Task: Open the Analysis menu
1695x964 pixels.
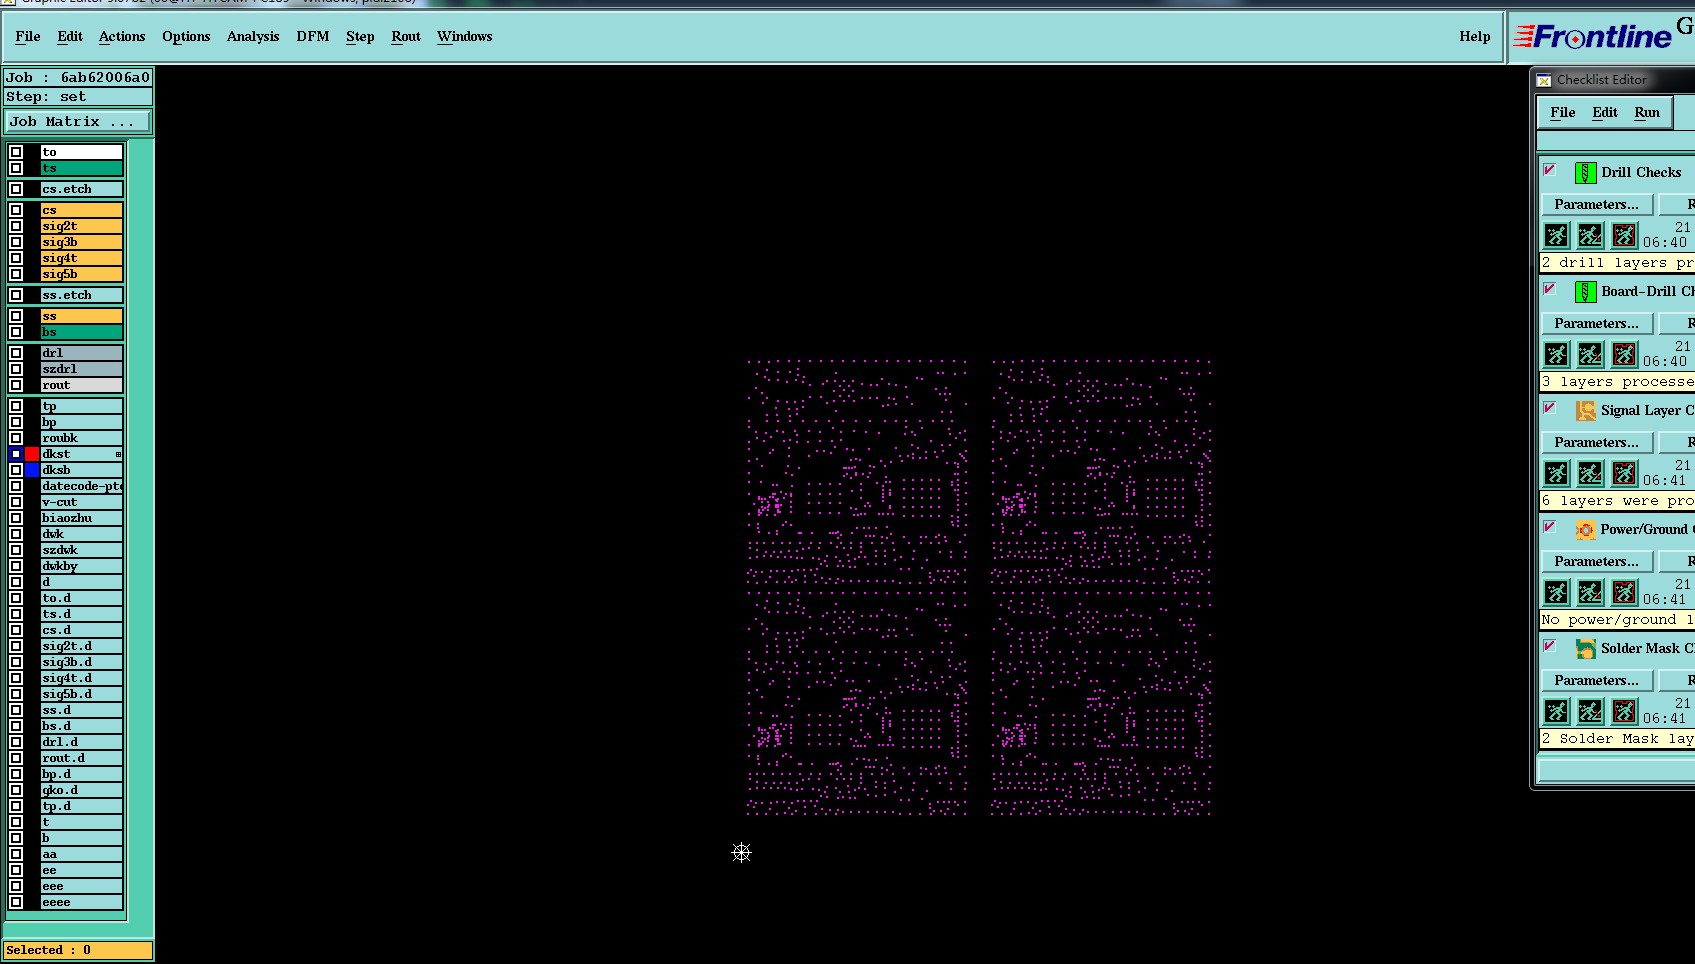Action: (253, 37)
